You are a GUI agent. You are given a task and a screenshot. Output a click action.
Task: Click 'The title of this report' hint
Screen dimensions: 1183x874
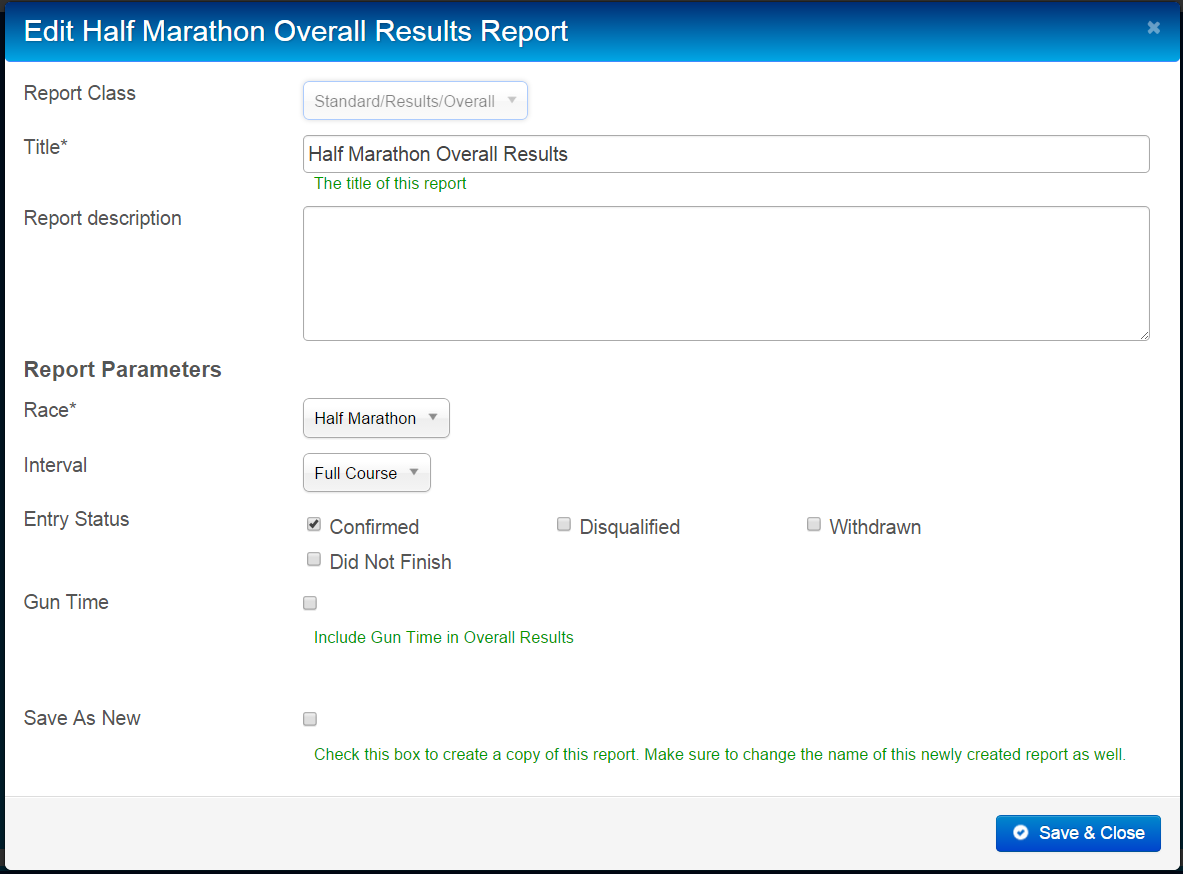pos(390,183)
